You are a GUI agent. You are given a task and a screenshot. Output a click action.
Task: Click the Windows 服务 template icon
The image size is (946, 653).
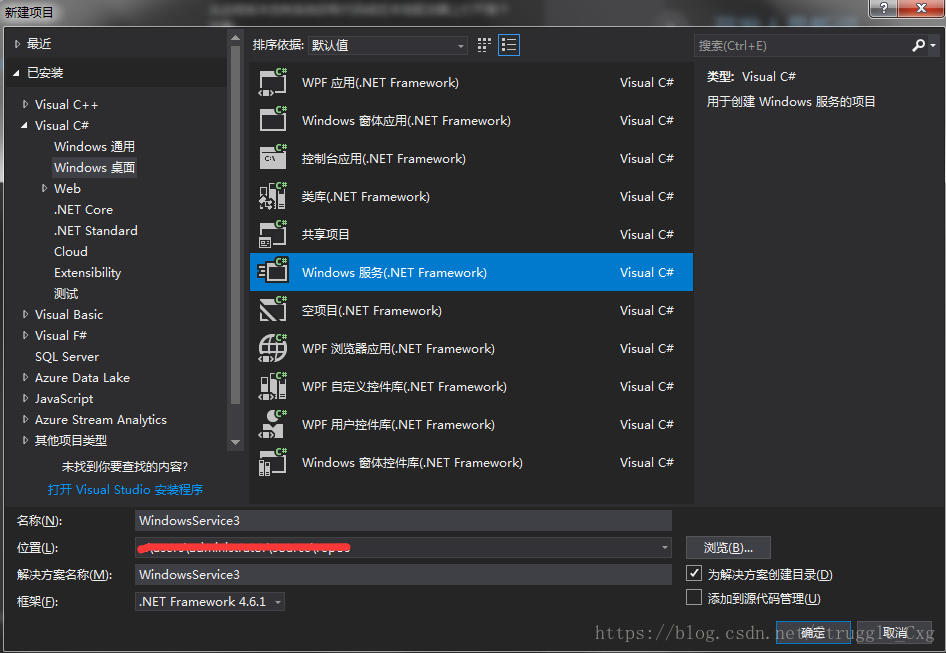click(273, 272)
